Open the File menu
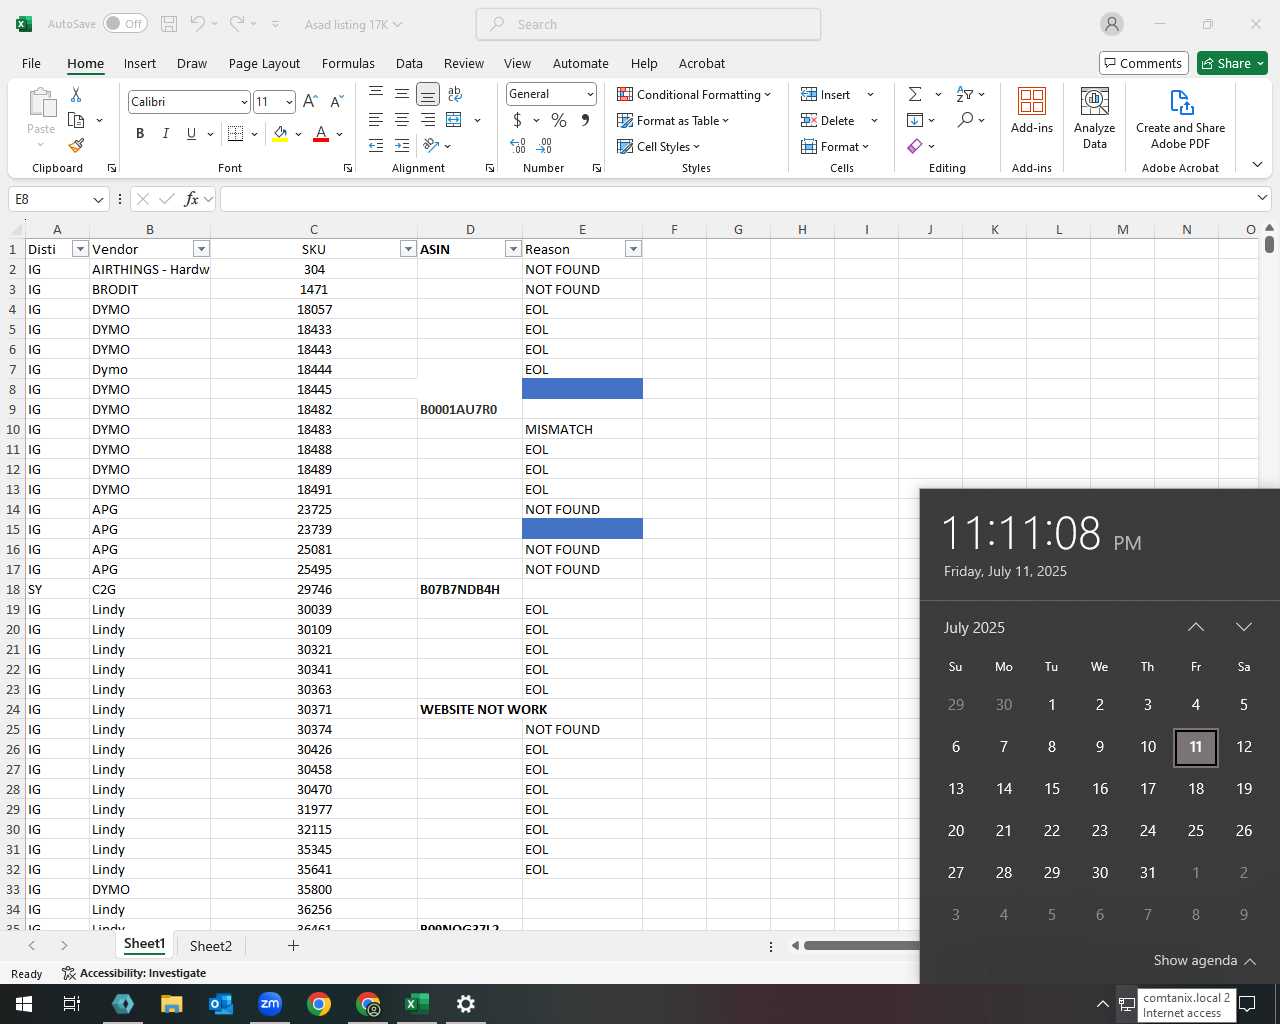The height and width of the screenshot is (1024, 1280). 32,63
